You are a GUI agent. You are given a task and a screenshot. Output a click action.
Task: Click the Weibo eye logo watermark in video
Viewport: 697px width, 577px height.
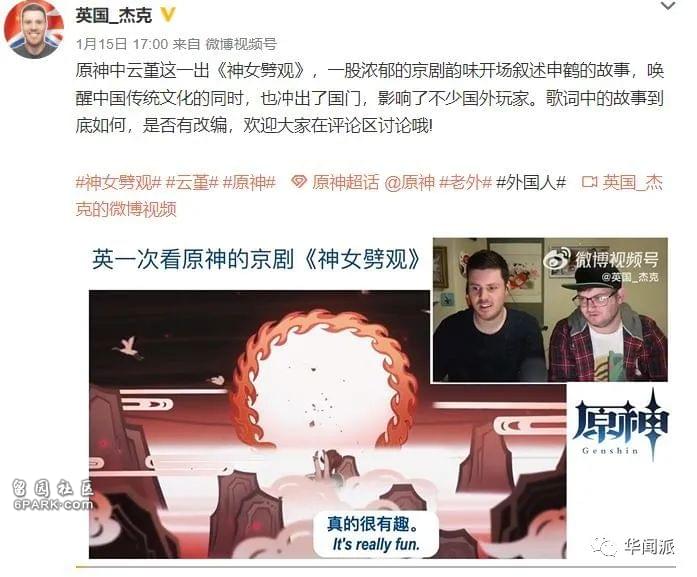(557, 260)
